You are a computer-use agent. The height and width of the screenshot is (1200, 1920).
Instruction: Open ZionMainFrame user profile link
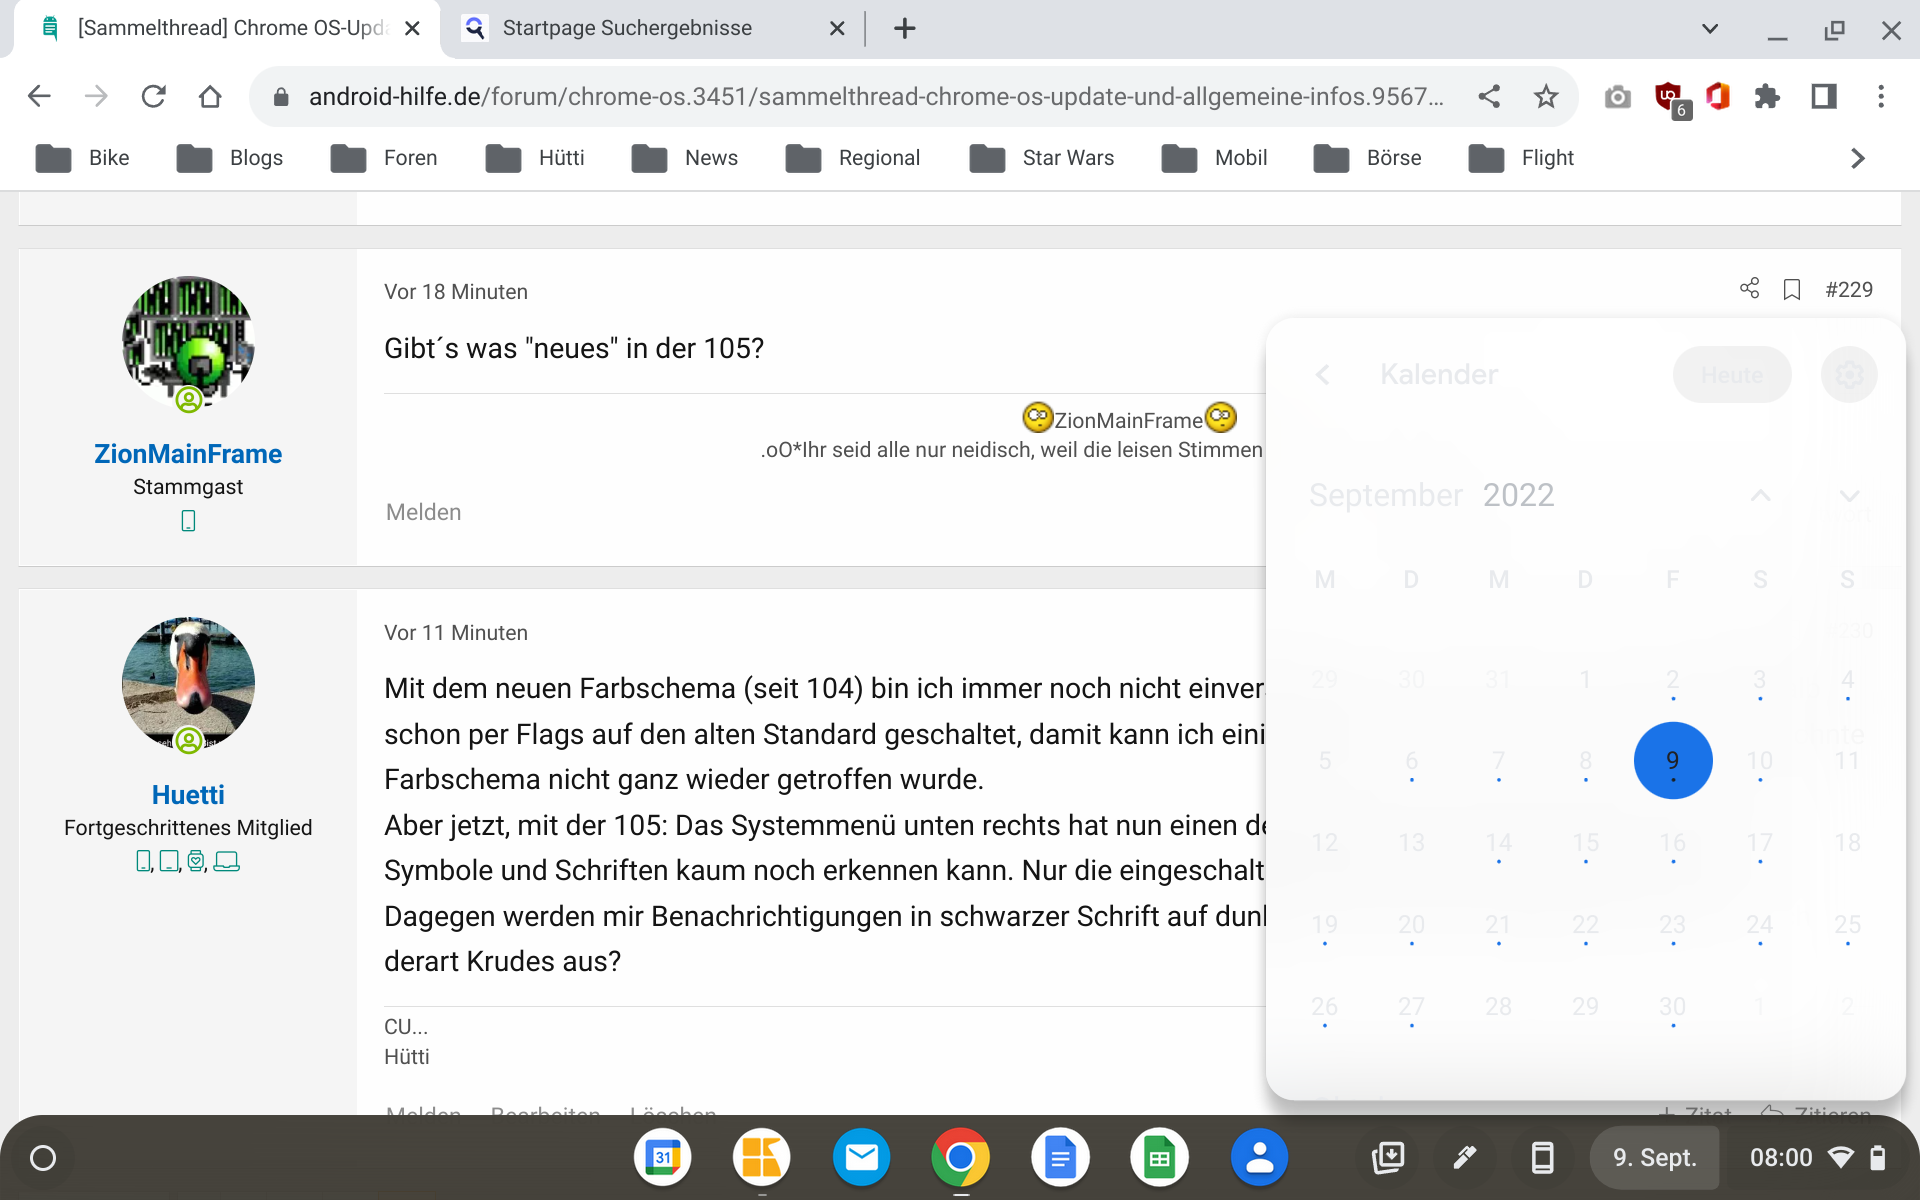188,454
